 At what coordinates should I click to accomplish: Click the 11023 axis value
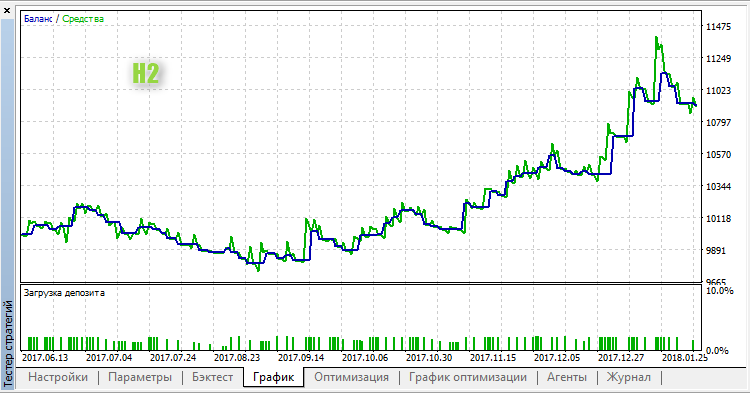coord(718,90)
